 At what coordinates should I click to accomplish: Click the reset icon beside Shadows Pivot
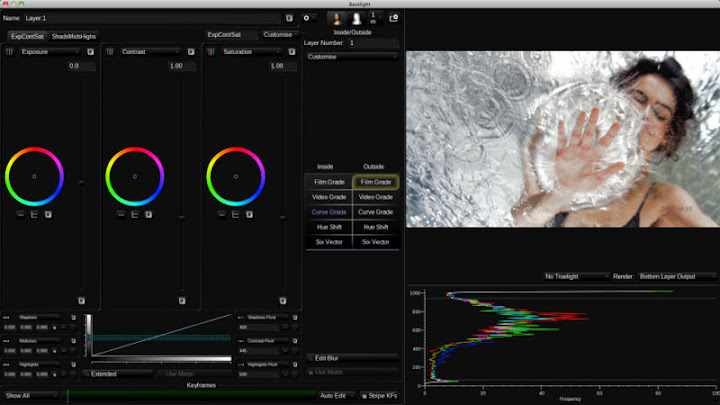pyautogui.click(x=295, y=317)
